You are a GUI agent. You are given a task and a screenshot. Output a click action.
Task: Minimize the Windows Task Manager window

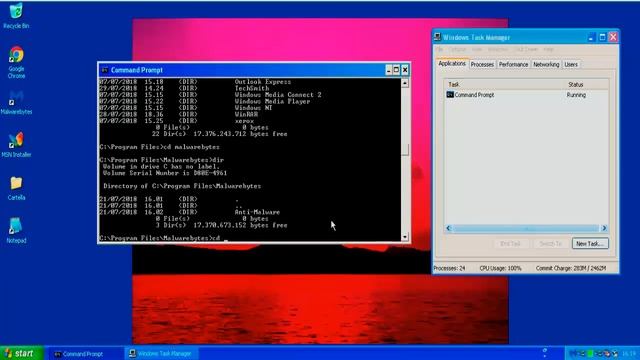591,37
